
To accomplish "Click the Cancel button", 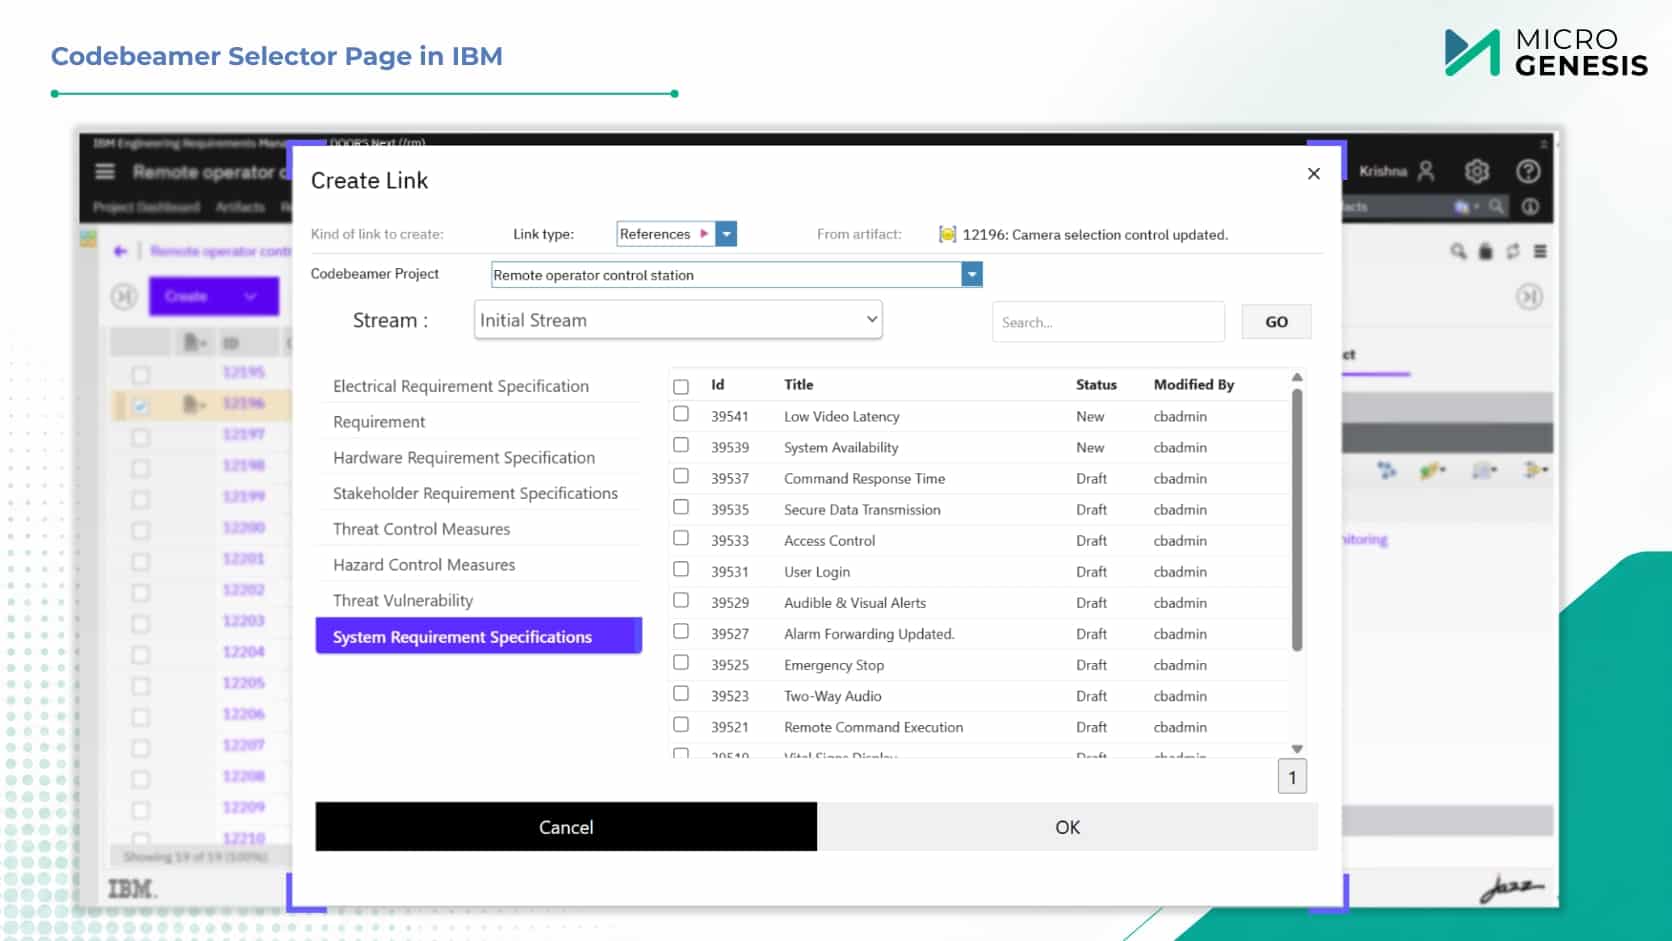I will click(x=566, y=827).
